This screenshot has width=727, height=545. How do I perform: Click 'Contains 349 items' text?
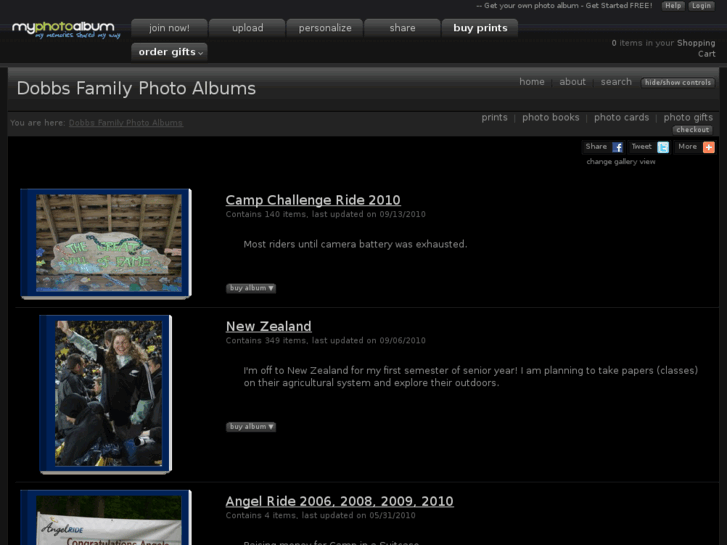(x=266, y=340)
